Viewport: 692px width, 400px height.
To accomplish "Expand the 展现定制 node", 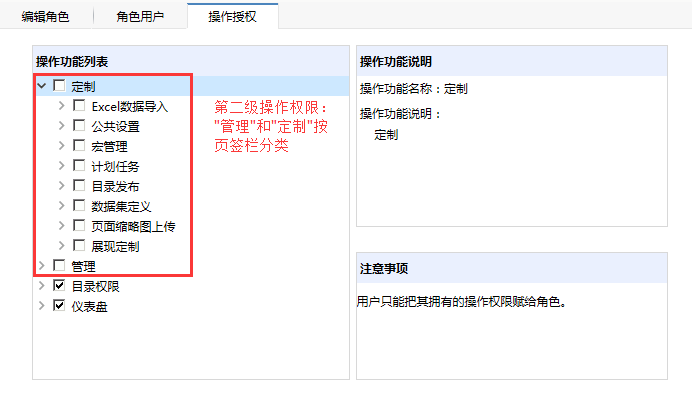I will click(x=62, y=245).
